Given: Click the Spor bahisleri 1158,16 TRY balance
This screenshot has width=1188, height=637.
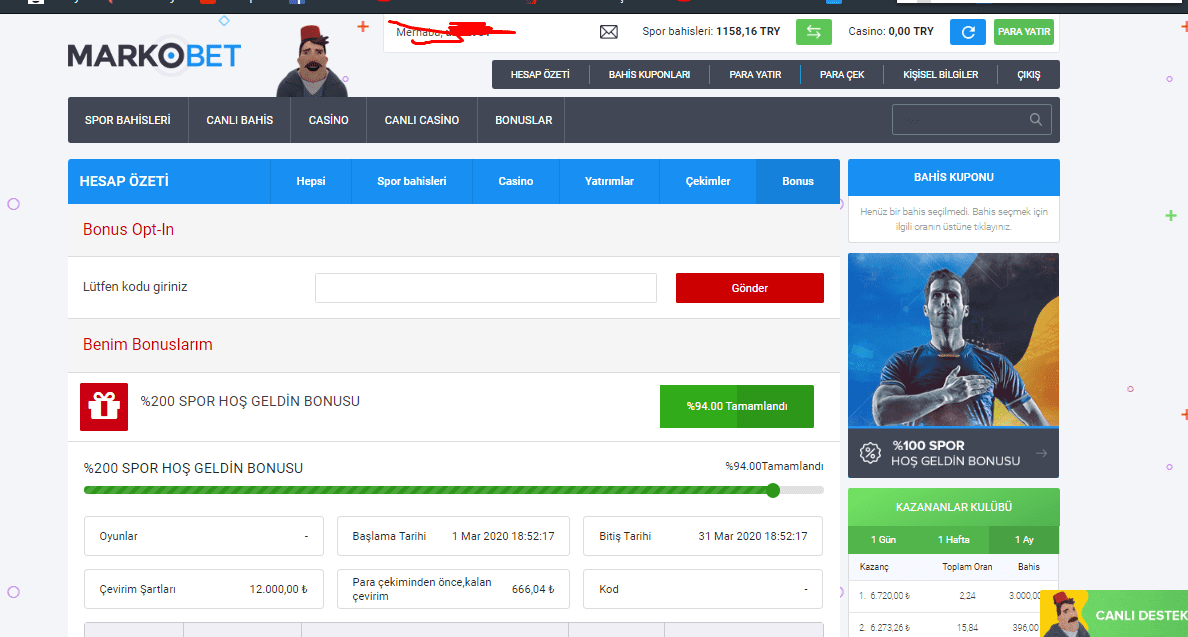Looking at the screenshot, I should [711, 32].
